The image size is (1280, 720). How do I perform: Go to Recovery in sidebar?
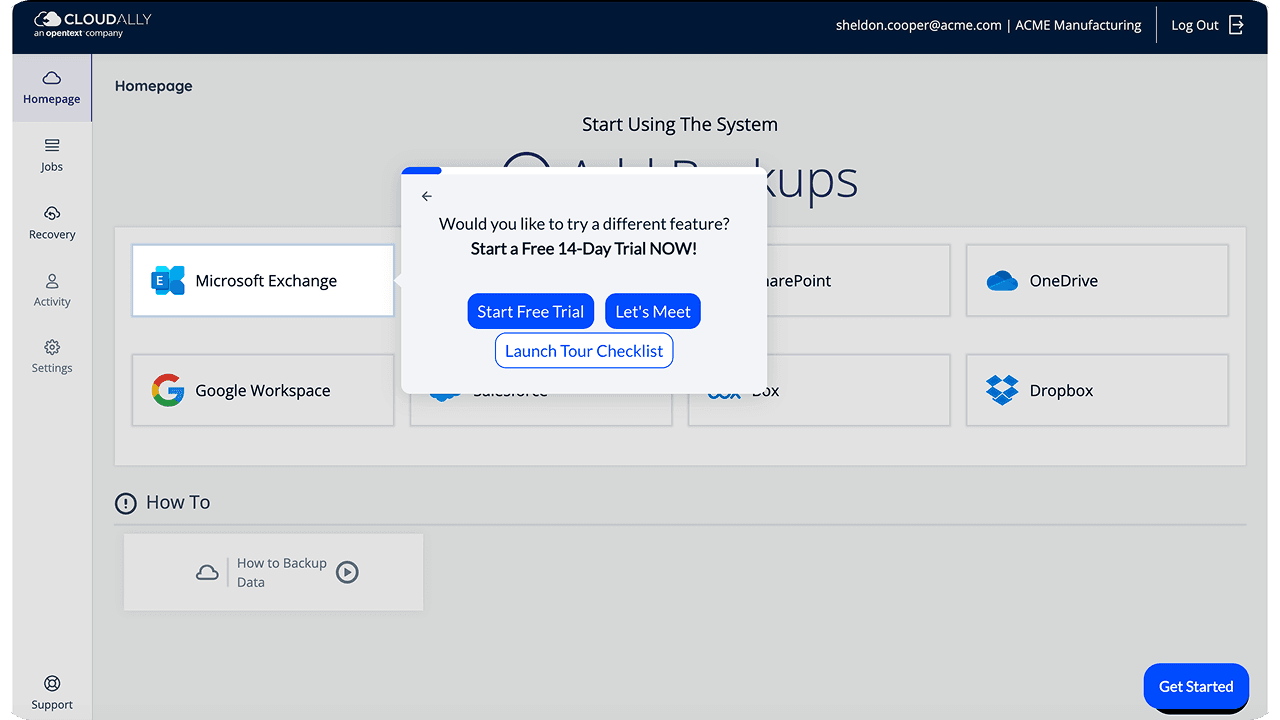52,222
